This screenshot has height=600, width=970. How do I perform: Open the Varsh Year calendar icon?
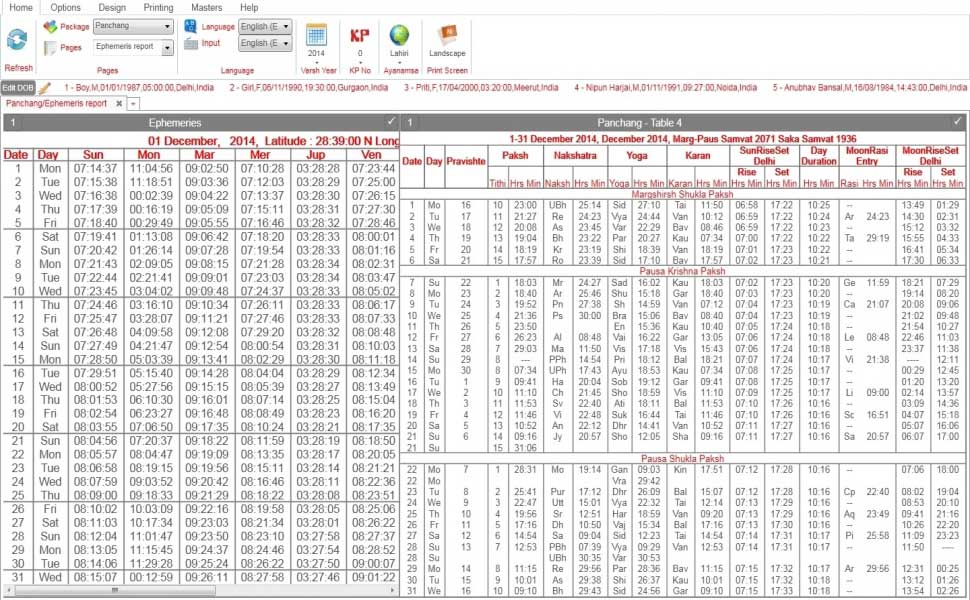[x=316, y=35]
